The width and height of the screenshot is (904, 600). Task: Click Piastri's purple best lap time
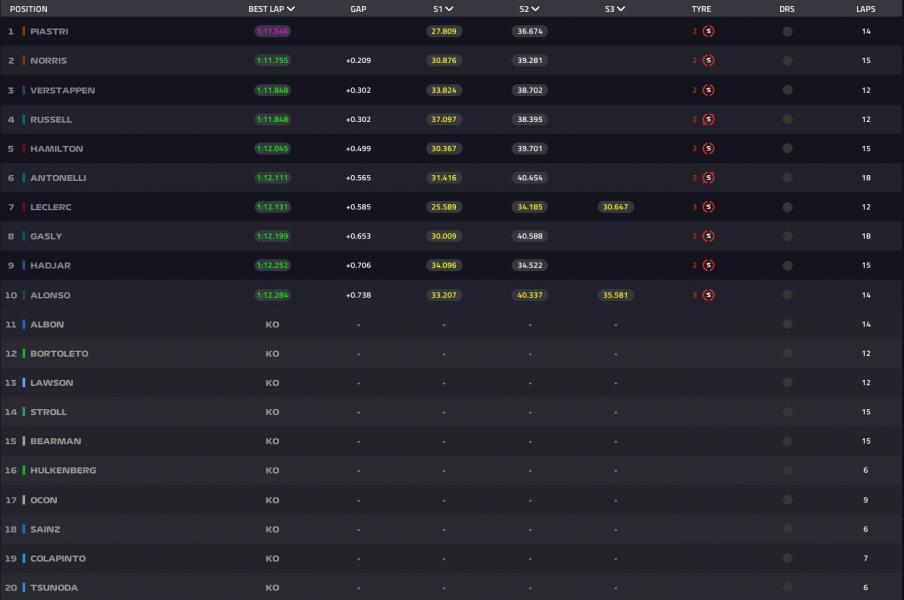(x=272, y=31)
